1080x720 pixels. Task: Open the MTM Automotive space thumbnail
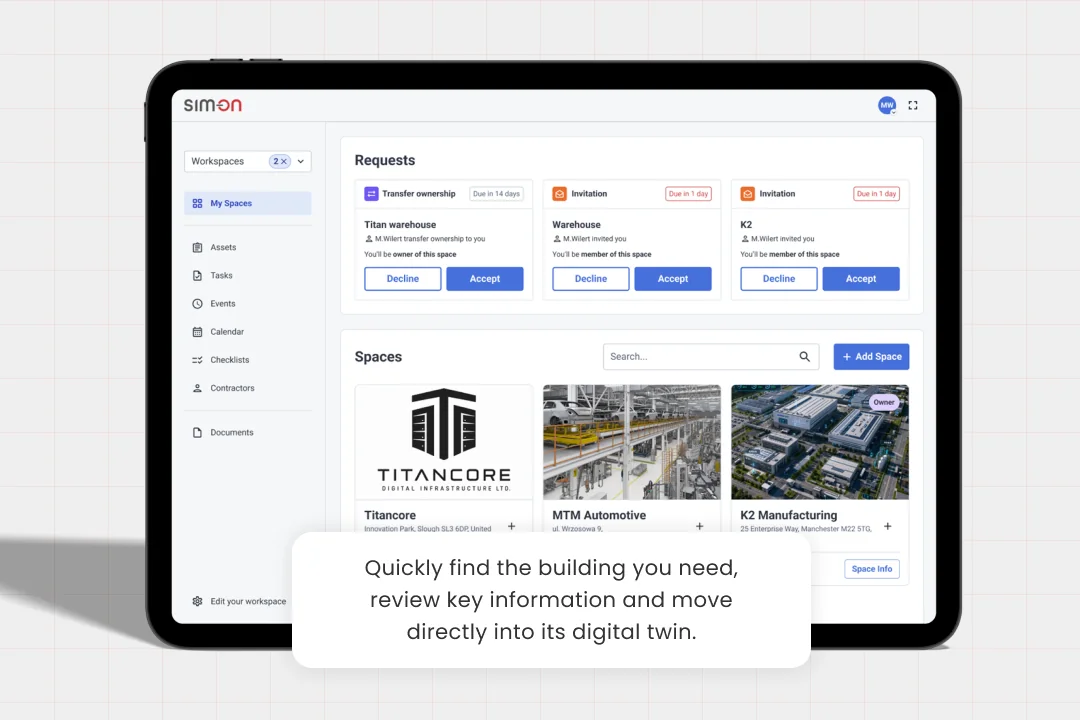[632, 442]
